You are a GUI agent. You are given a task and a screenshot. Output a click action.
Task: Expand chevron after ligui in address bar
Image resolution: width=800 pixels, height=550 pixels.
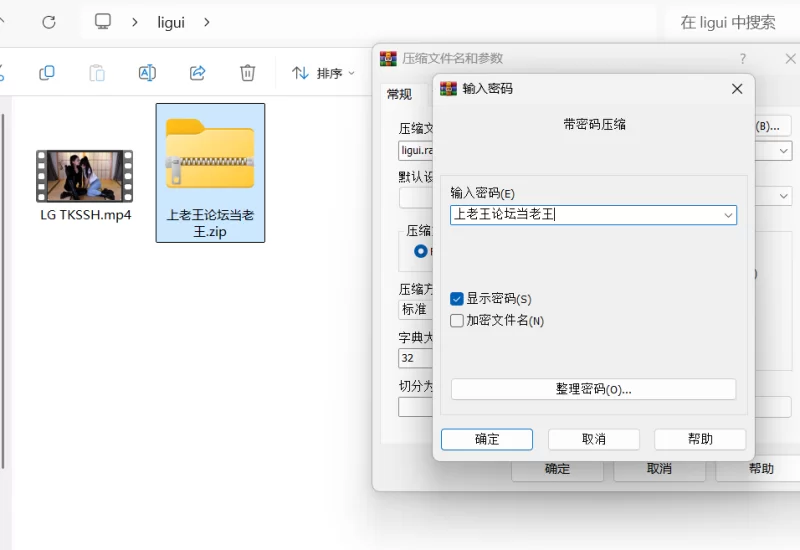pyautogui.click(x=206, y=22)
